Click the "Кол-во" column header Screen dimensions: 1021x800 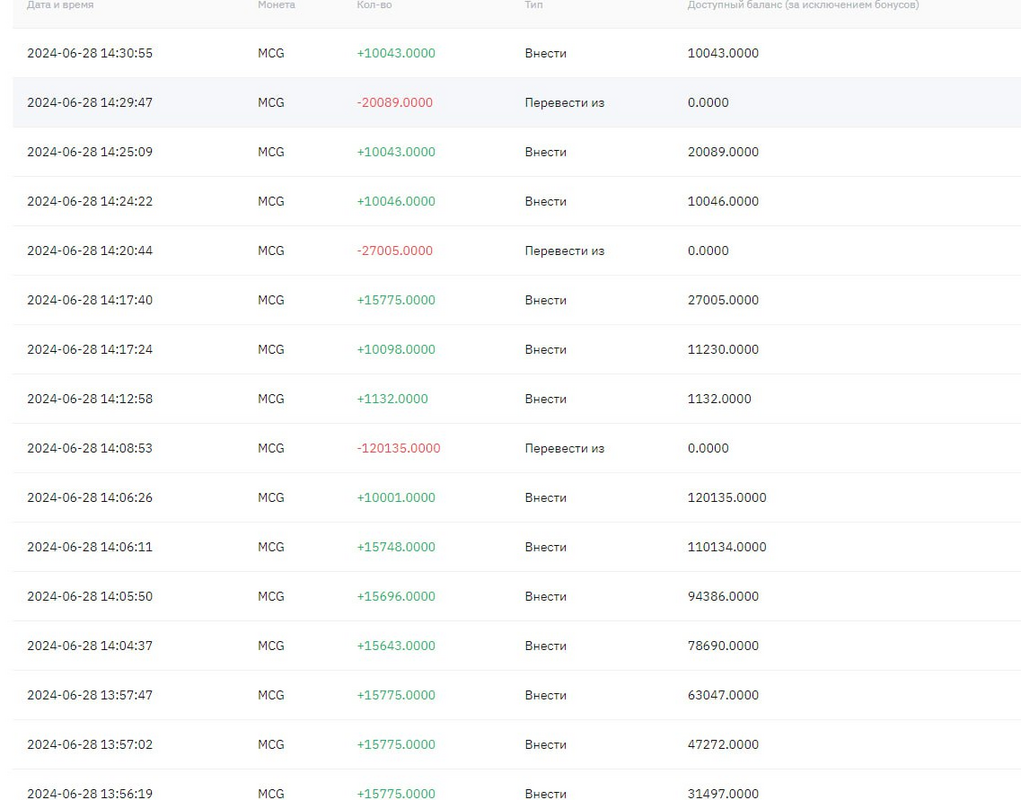point(374,5)
